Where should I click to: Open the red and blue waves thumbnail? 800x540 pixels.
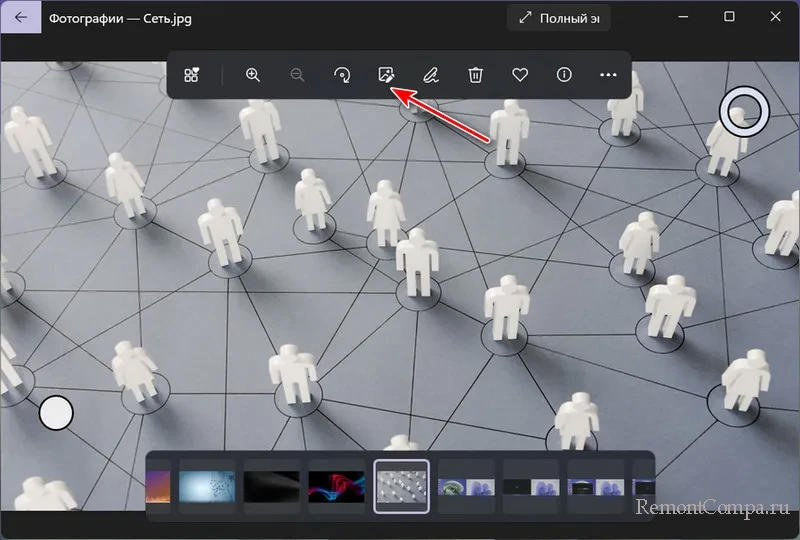[337, 486]
